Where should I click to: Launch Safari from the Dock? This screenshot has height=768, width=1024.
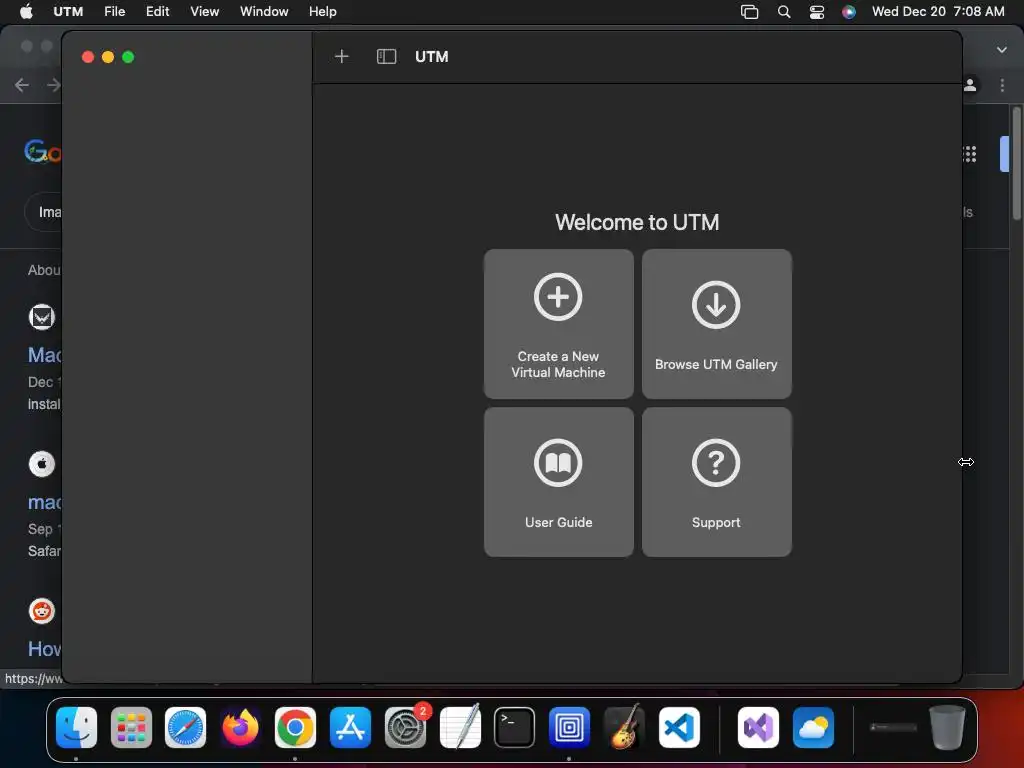pyautogui.click(x=185, y=727)
